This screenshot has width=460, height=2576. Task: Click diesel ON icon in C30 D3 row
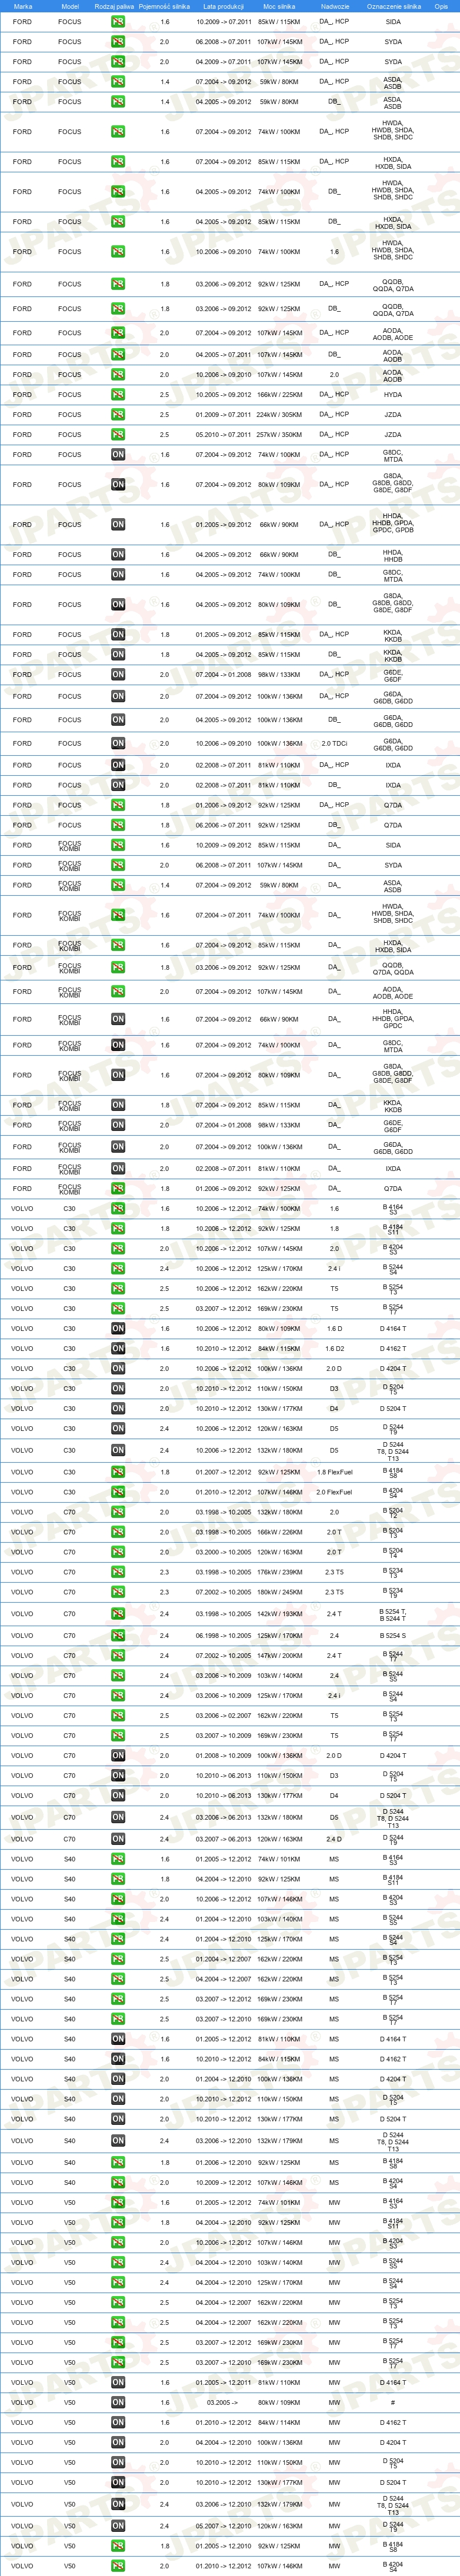(x=118, y=1388)
